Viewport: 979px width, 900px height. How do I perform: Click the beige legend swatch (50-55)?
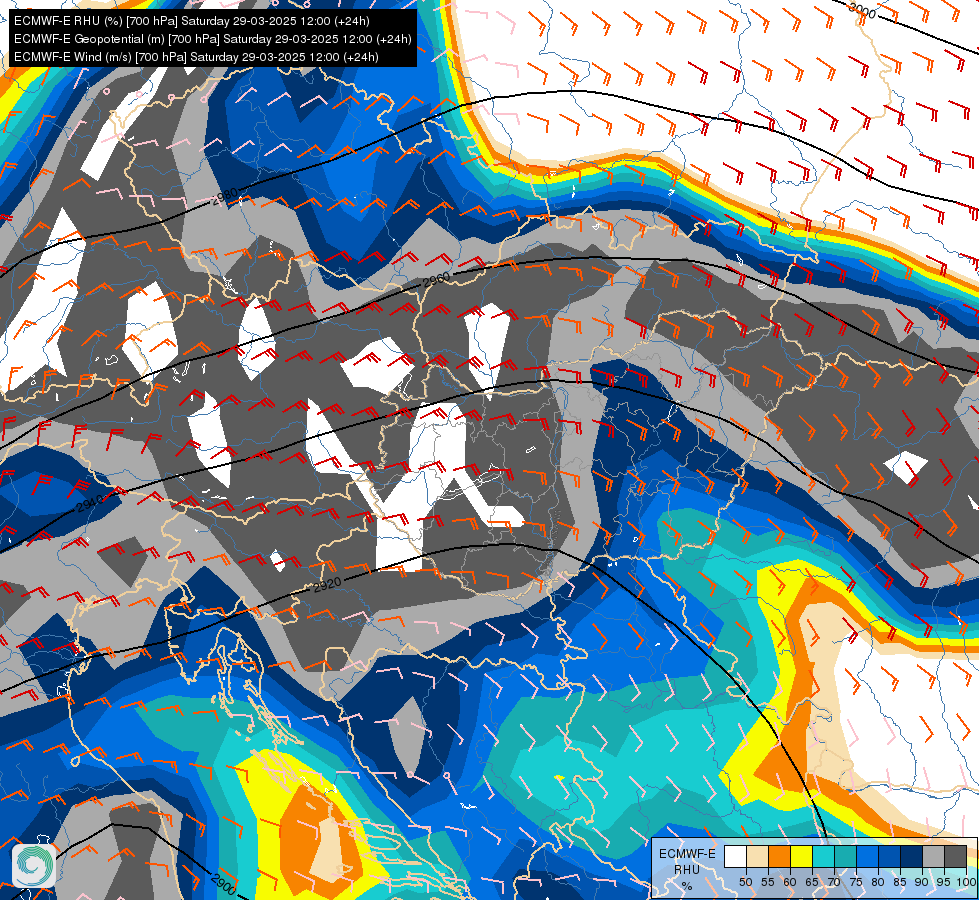coord(757,856)
